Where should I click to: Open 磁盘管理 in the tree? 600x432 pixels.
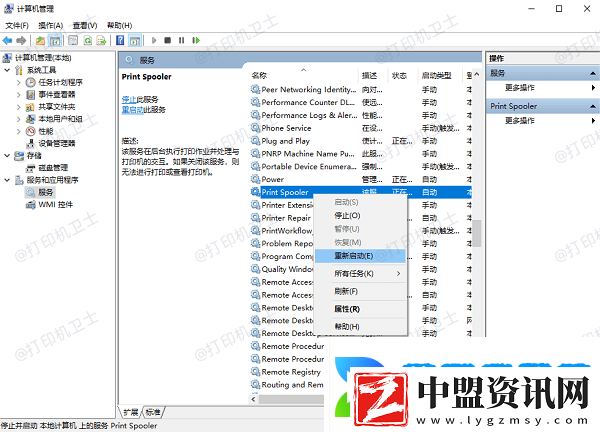click(53, 168)
